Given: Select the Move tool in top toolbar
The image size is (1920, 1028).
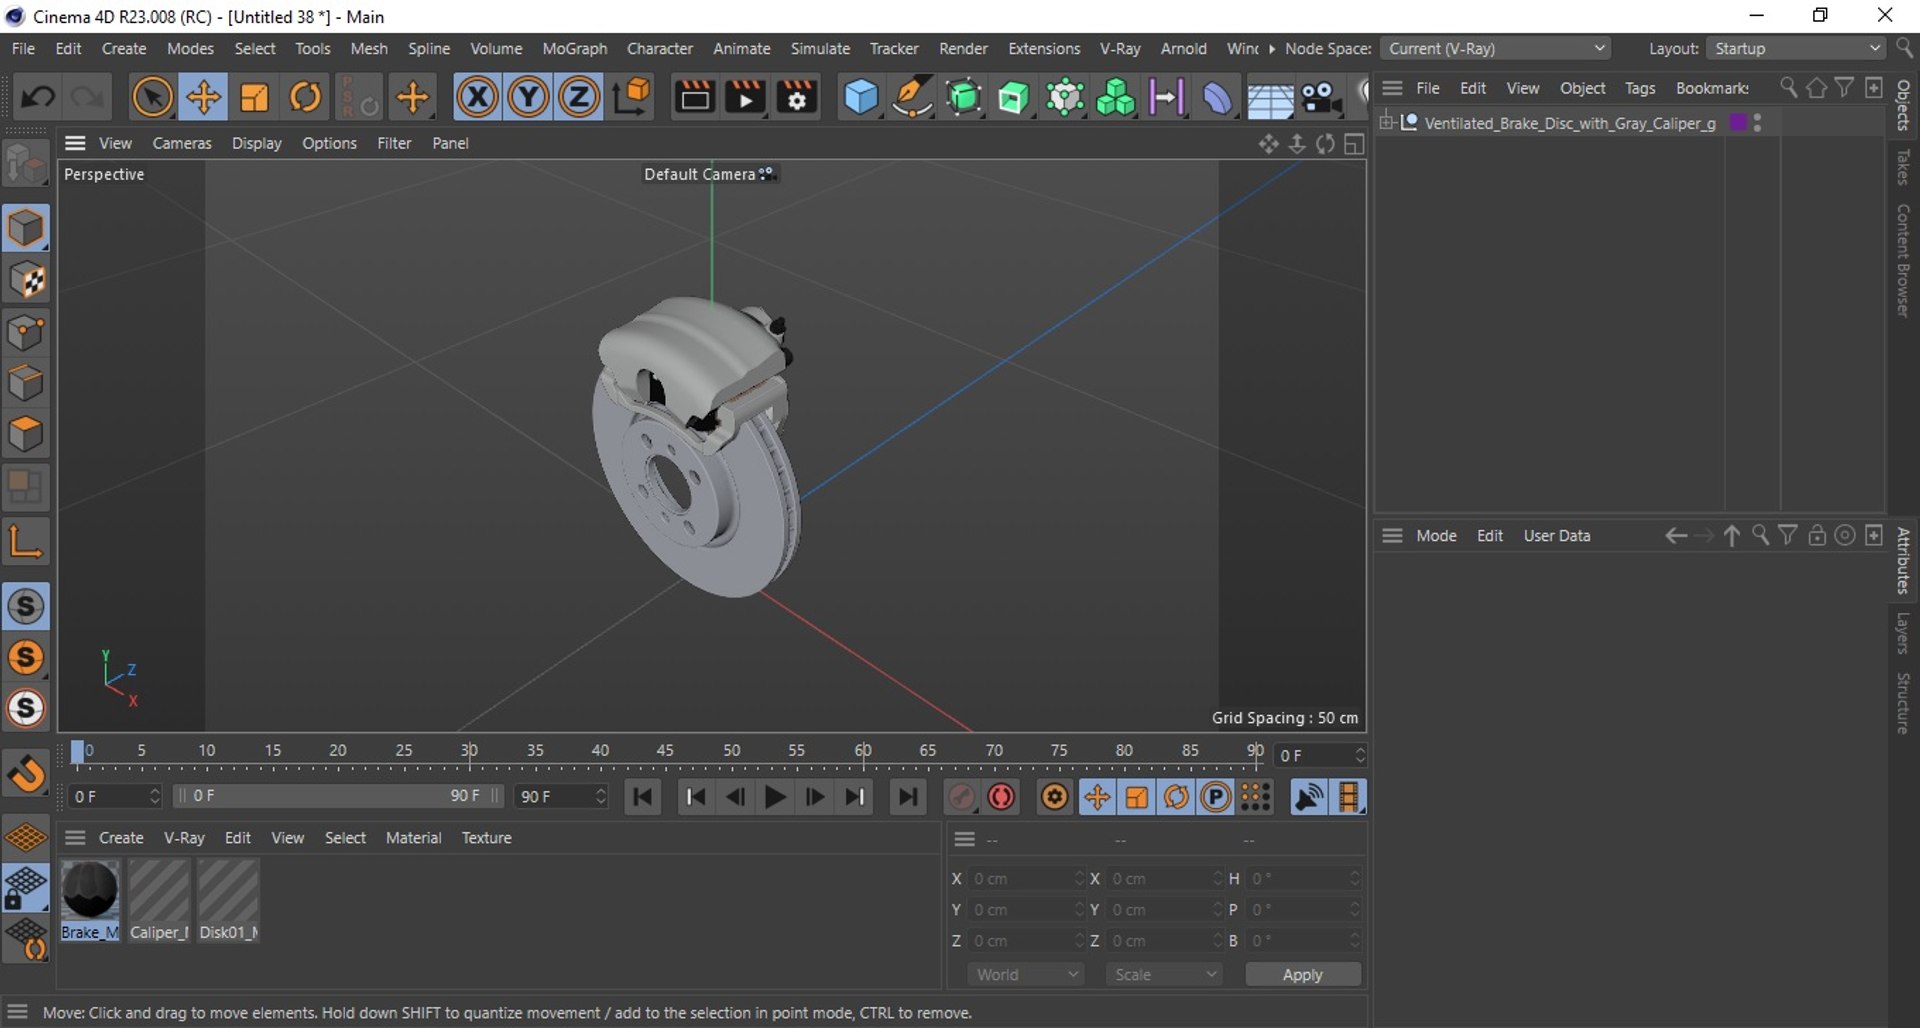Looking at the screenshot, I should point(203,97).
